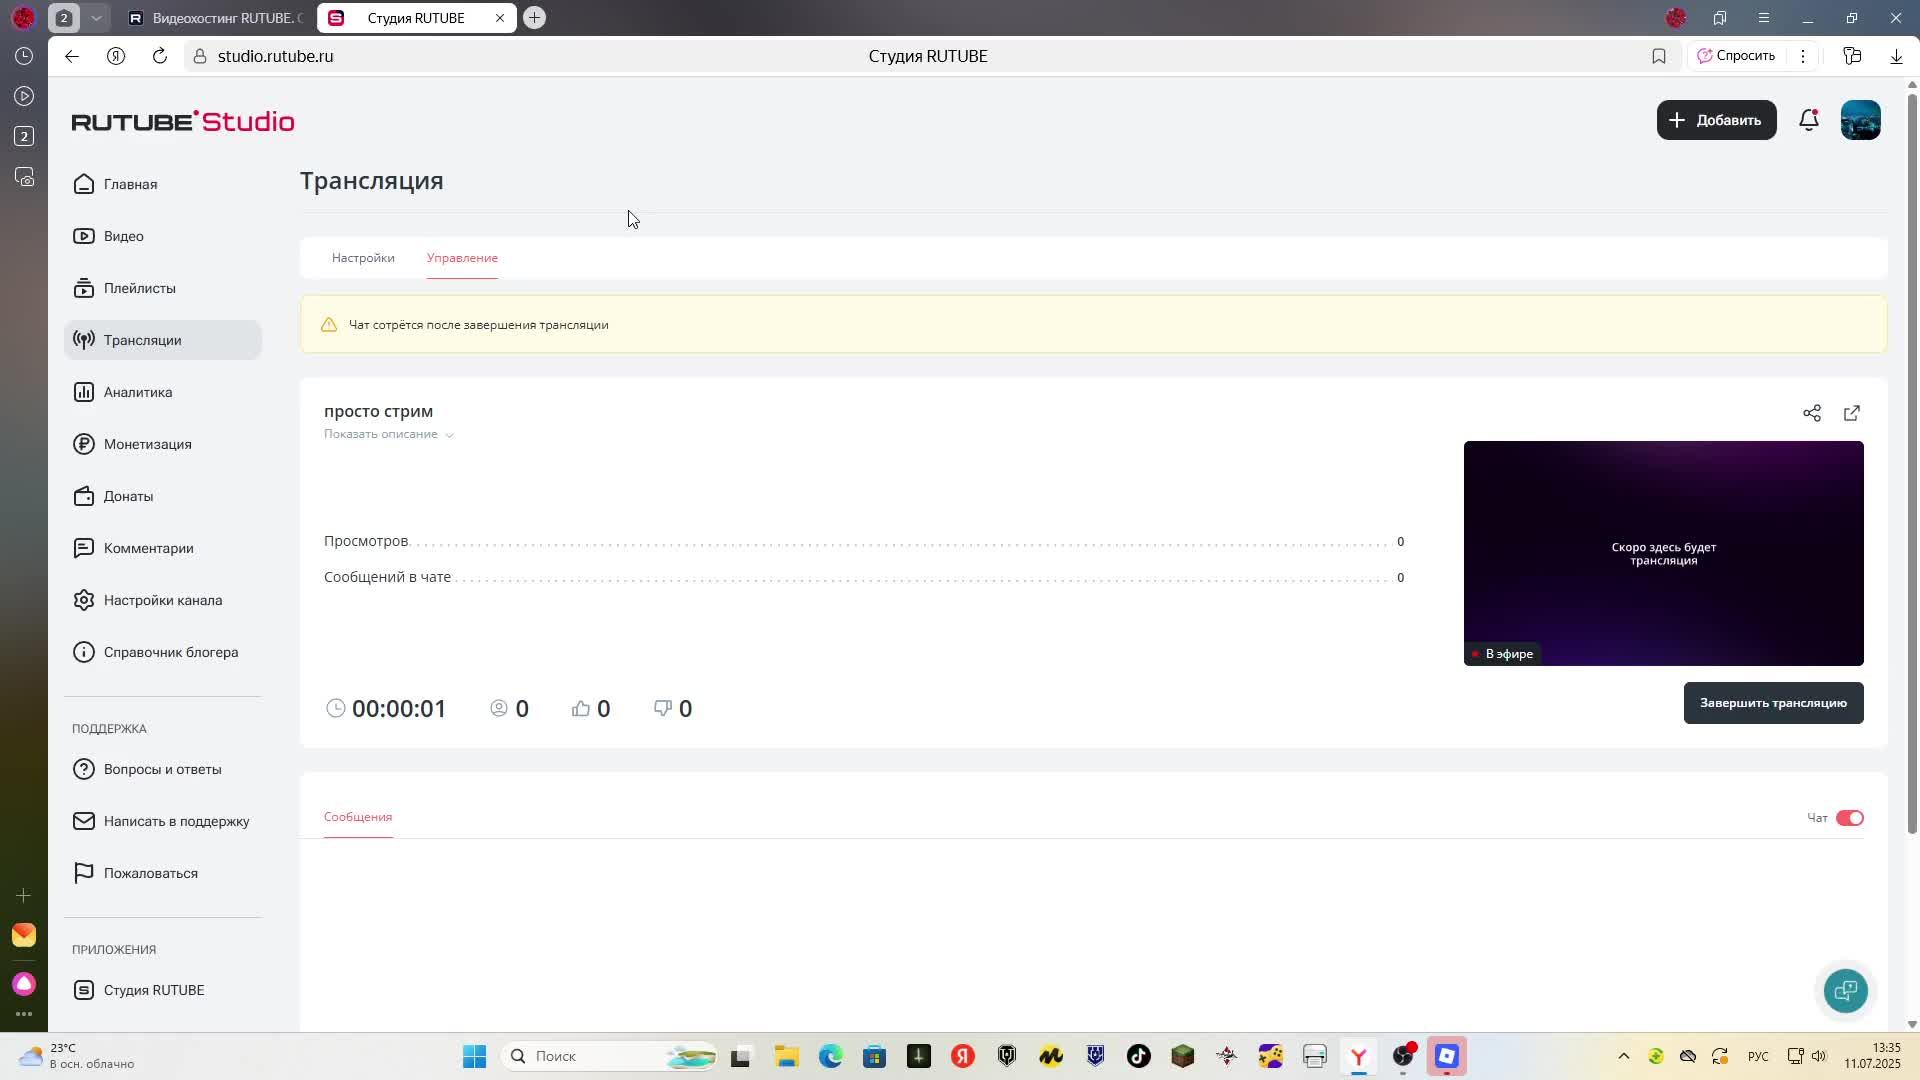Viewport: 1920px width, 1080px height.
Task: Select Трансляции in the sidebar
Action: point(162,340)
